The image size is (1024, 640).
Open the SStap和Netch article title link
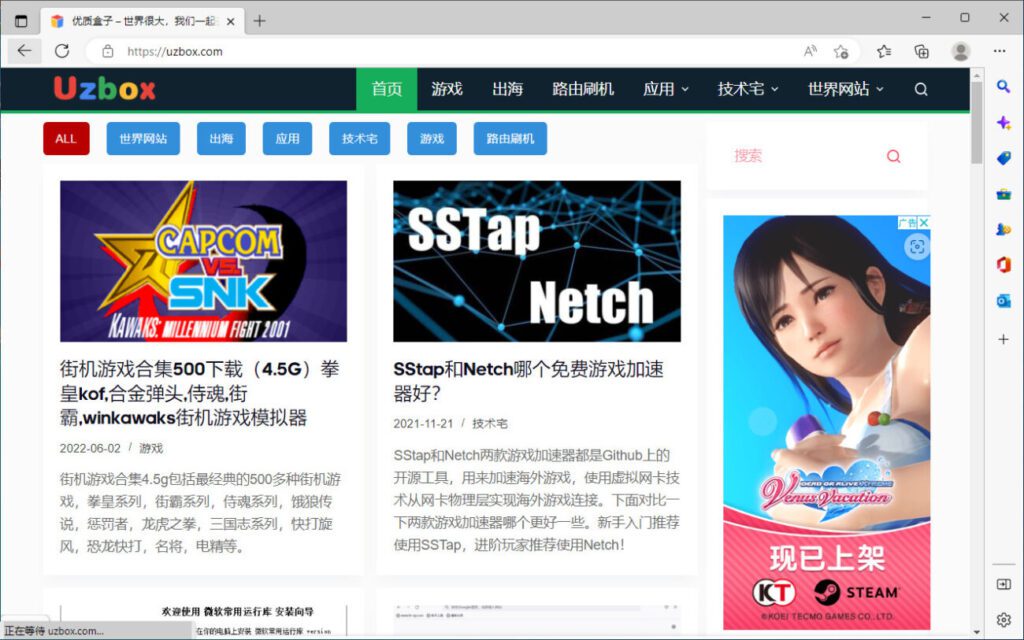tap(528, 381)
